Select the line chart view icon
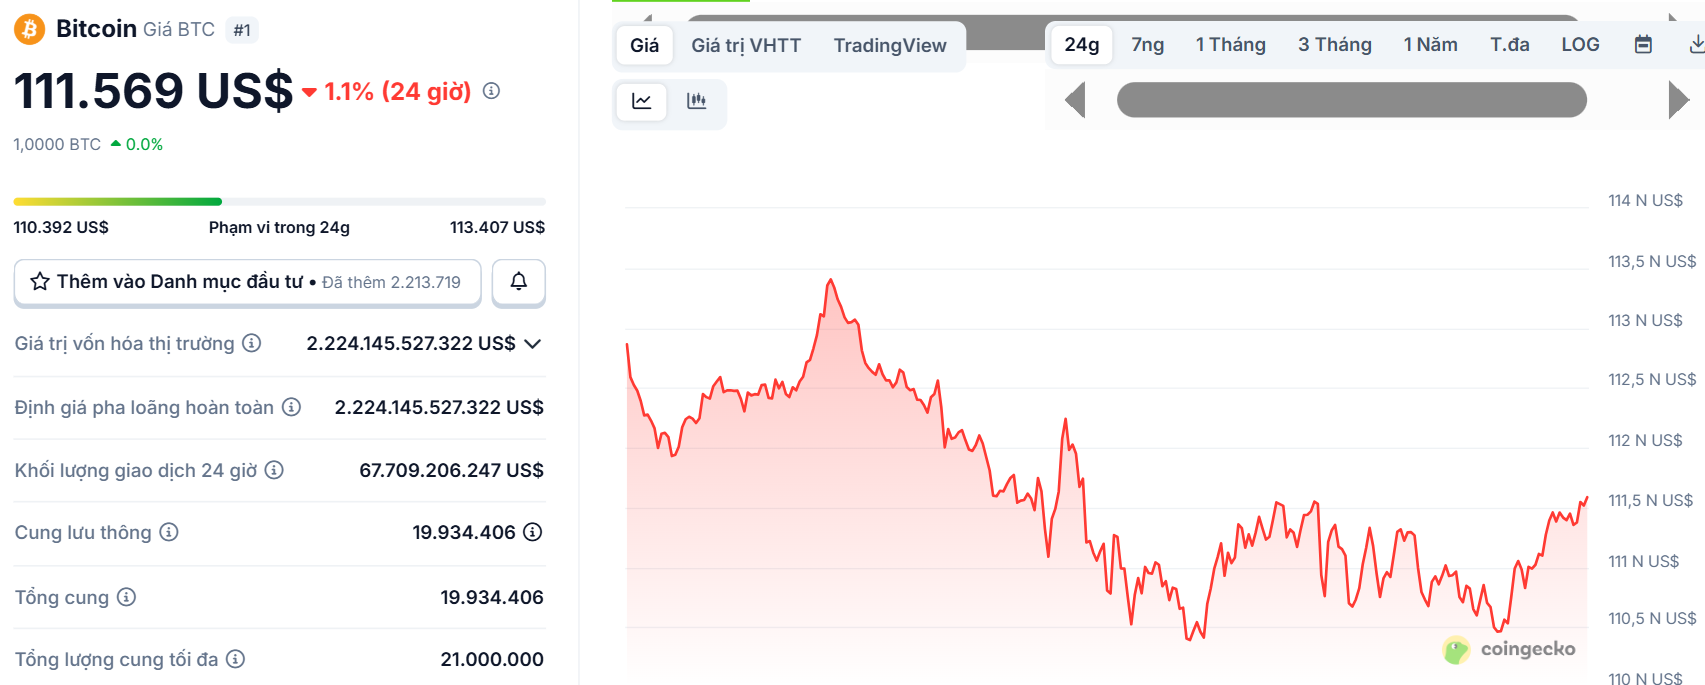This screenshot has width=1705, height=685. pos(641,103)
